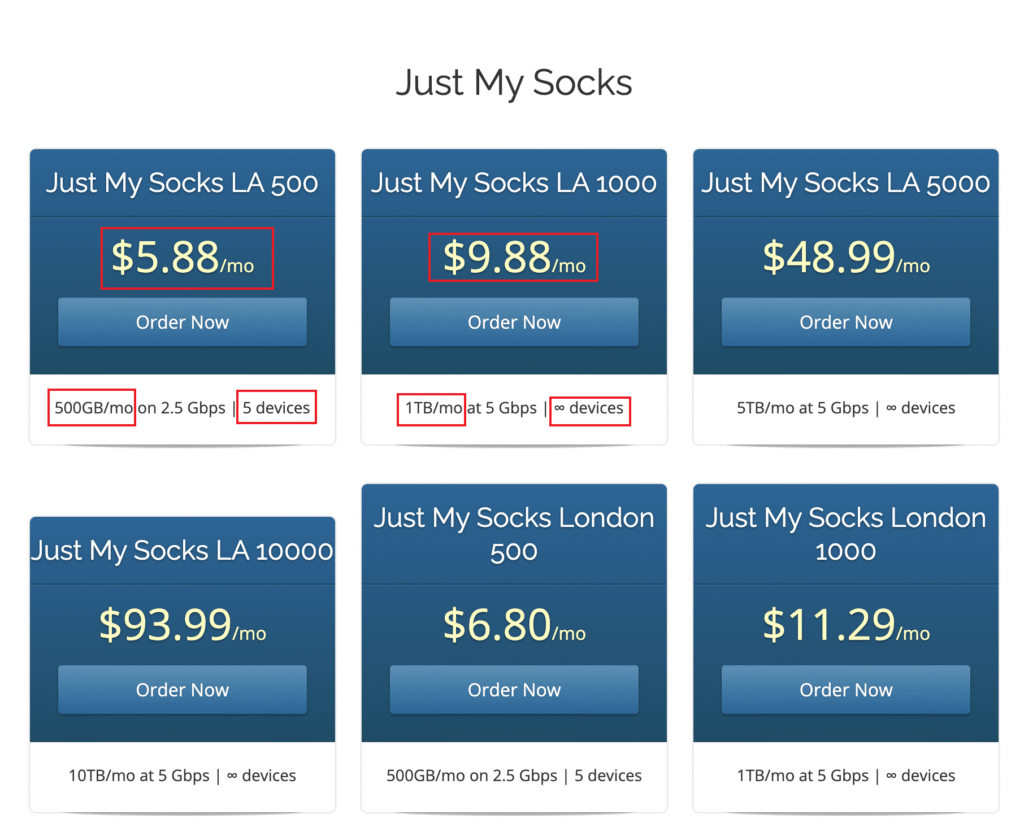Order the Just My Socks London 1000 plan
This screenshot has width=1024, height=828.
click(846, 690)
